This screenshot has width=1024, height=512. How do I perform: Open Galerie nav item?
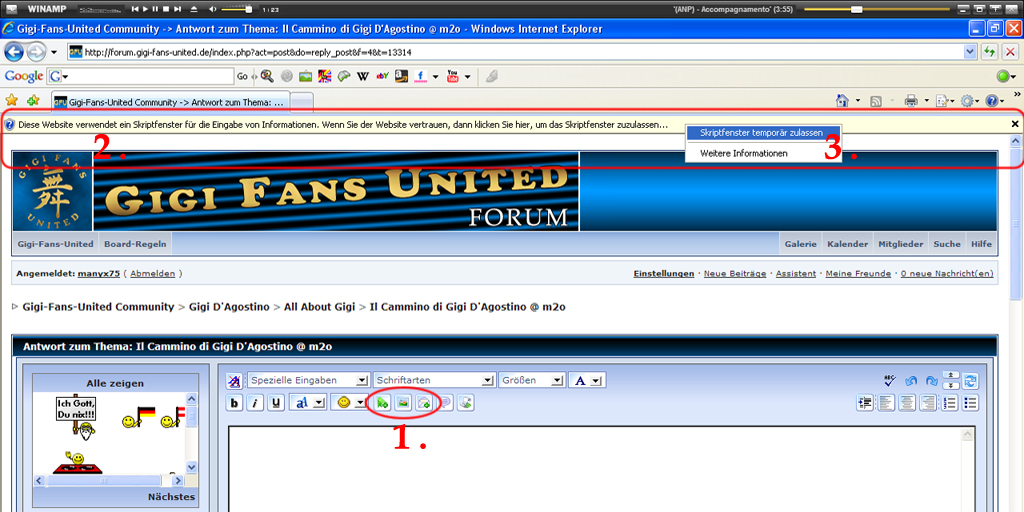(x=801, y=244)
